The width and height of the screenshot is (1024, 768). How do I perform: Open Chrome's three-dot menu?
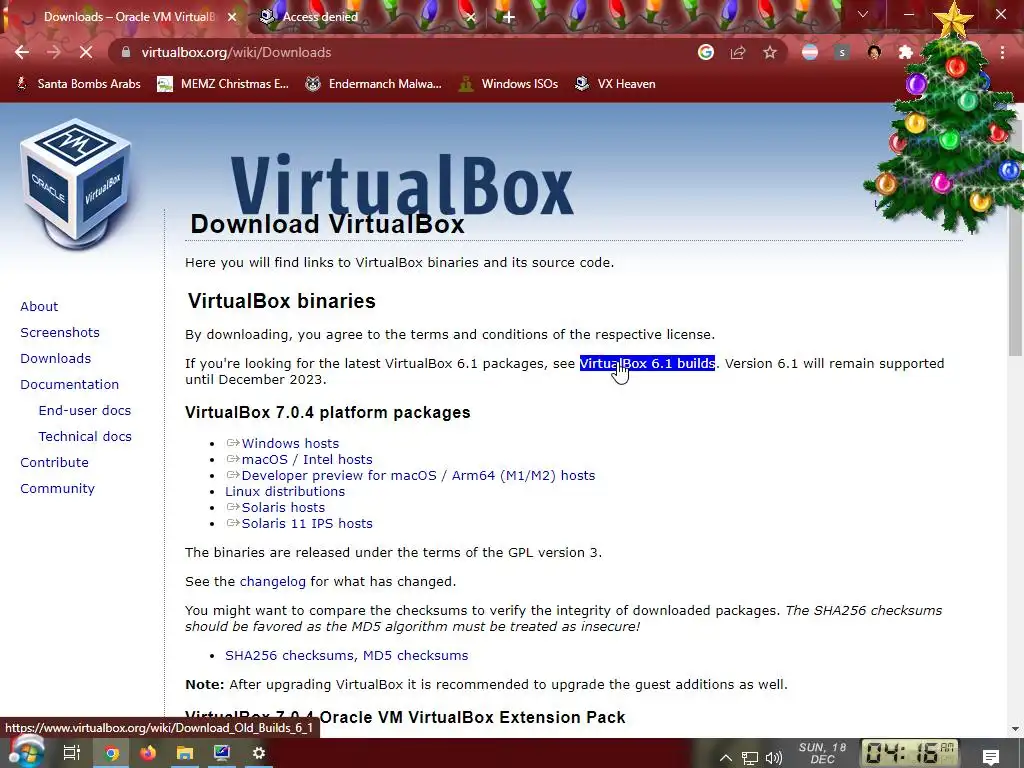(x=1002, y=52)
